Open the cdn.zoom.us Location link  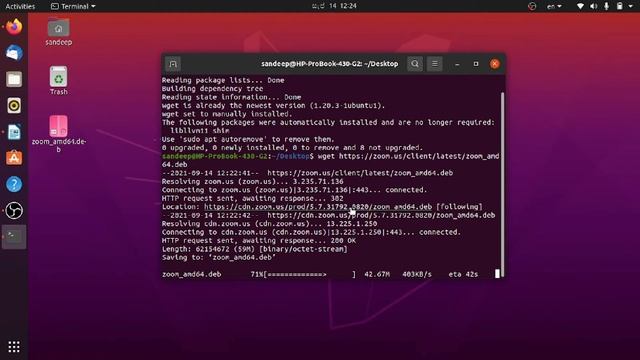[x=318, y=207]
